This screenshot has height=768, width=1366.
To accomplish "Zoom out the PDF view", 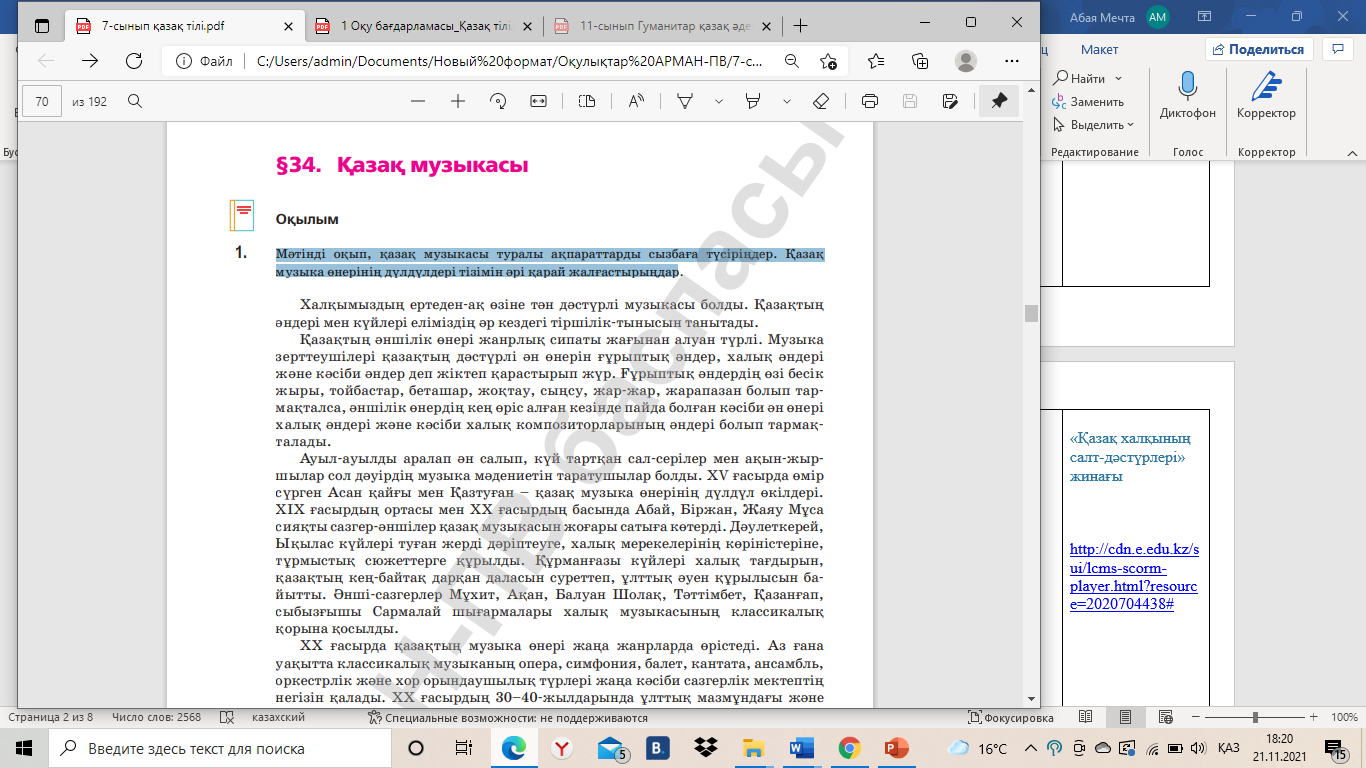I will coord(418,101).
